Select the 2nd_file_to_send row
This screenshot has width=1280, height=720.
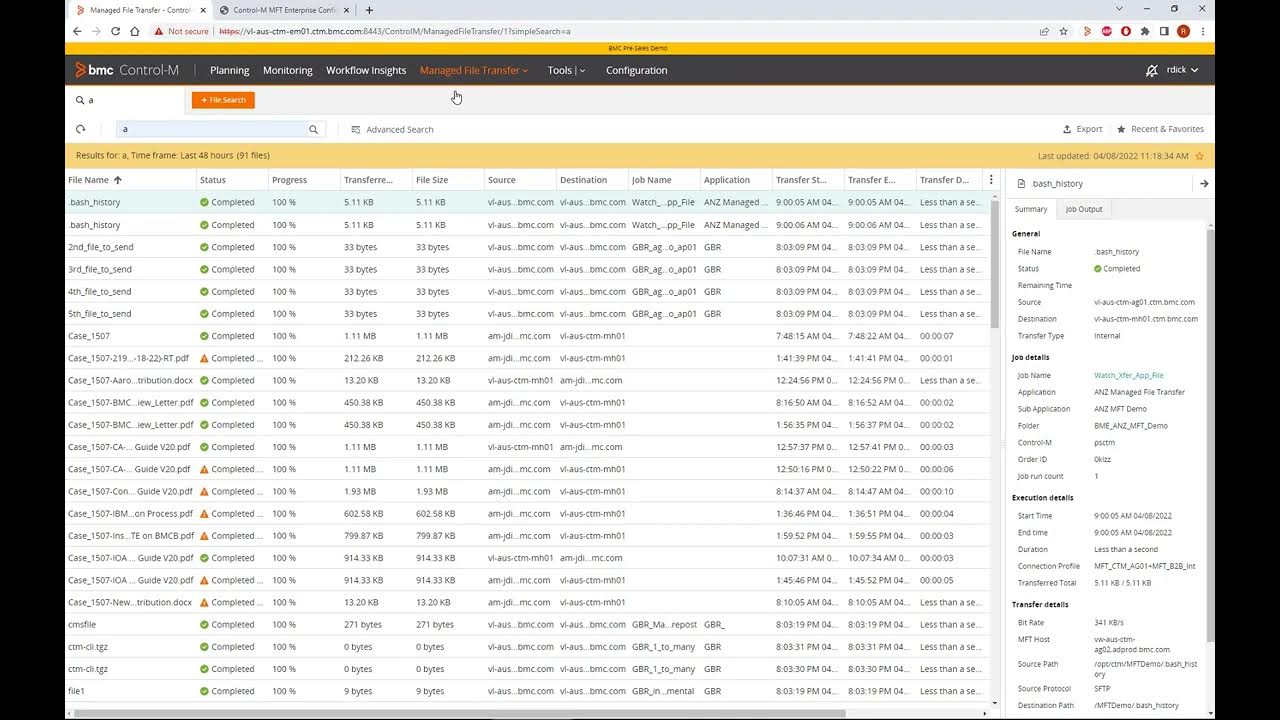(527, 247)
